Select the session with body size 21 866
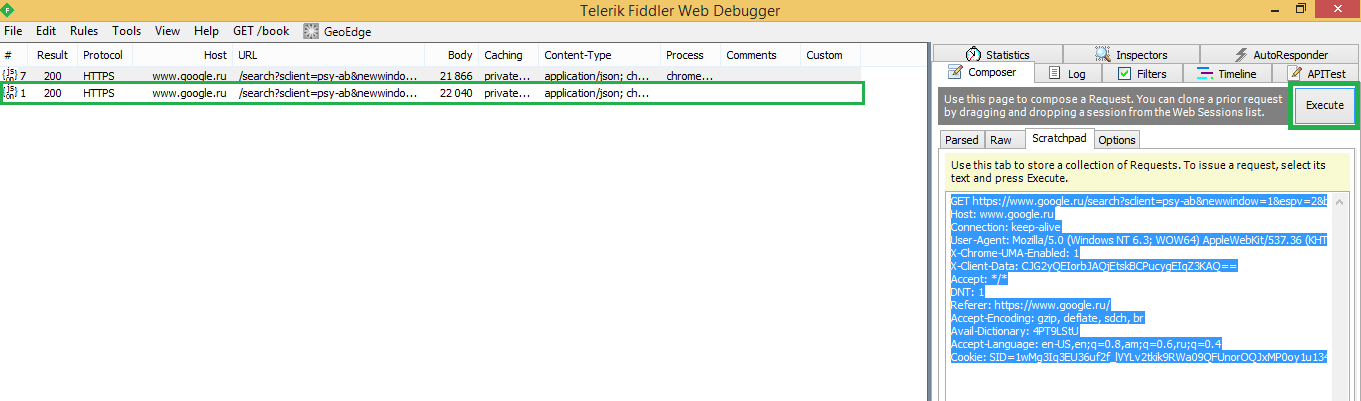This screenshot has width=1361, height=401. [x=432, y=76]
